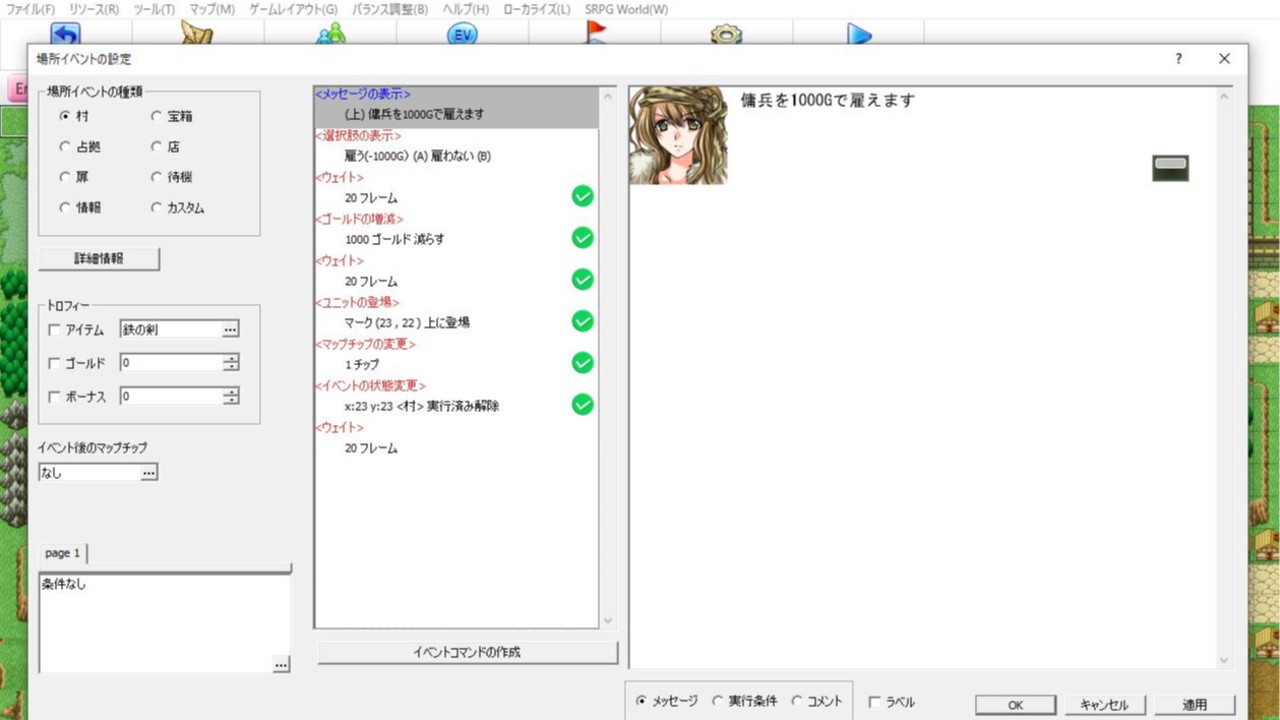
Task: Increase ゴールド value with the up stepper
Action: [231, 358]
